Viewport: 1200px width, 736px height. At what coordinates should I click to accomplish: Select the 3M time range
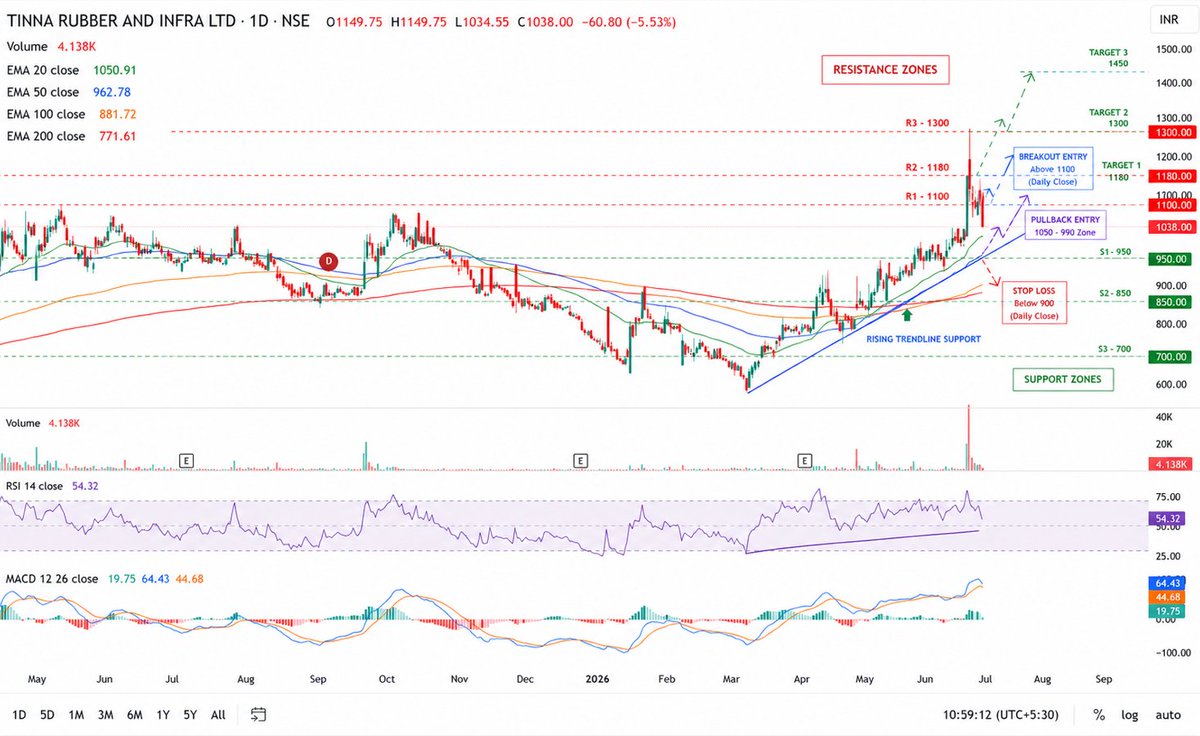(105, 715)
